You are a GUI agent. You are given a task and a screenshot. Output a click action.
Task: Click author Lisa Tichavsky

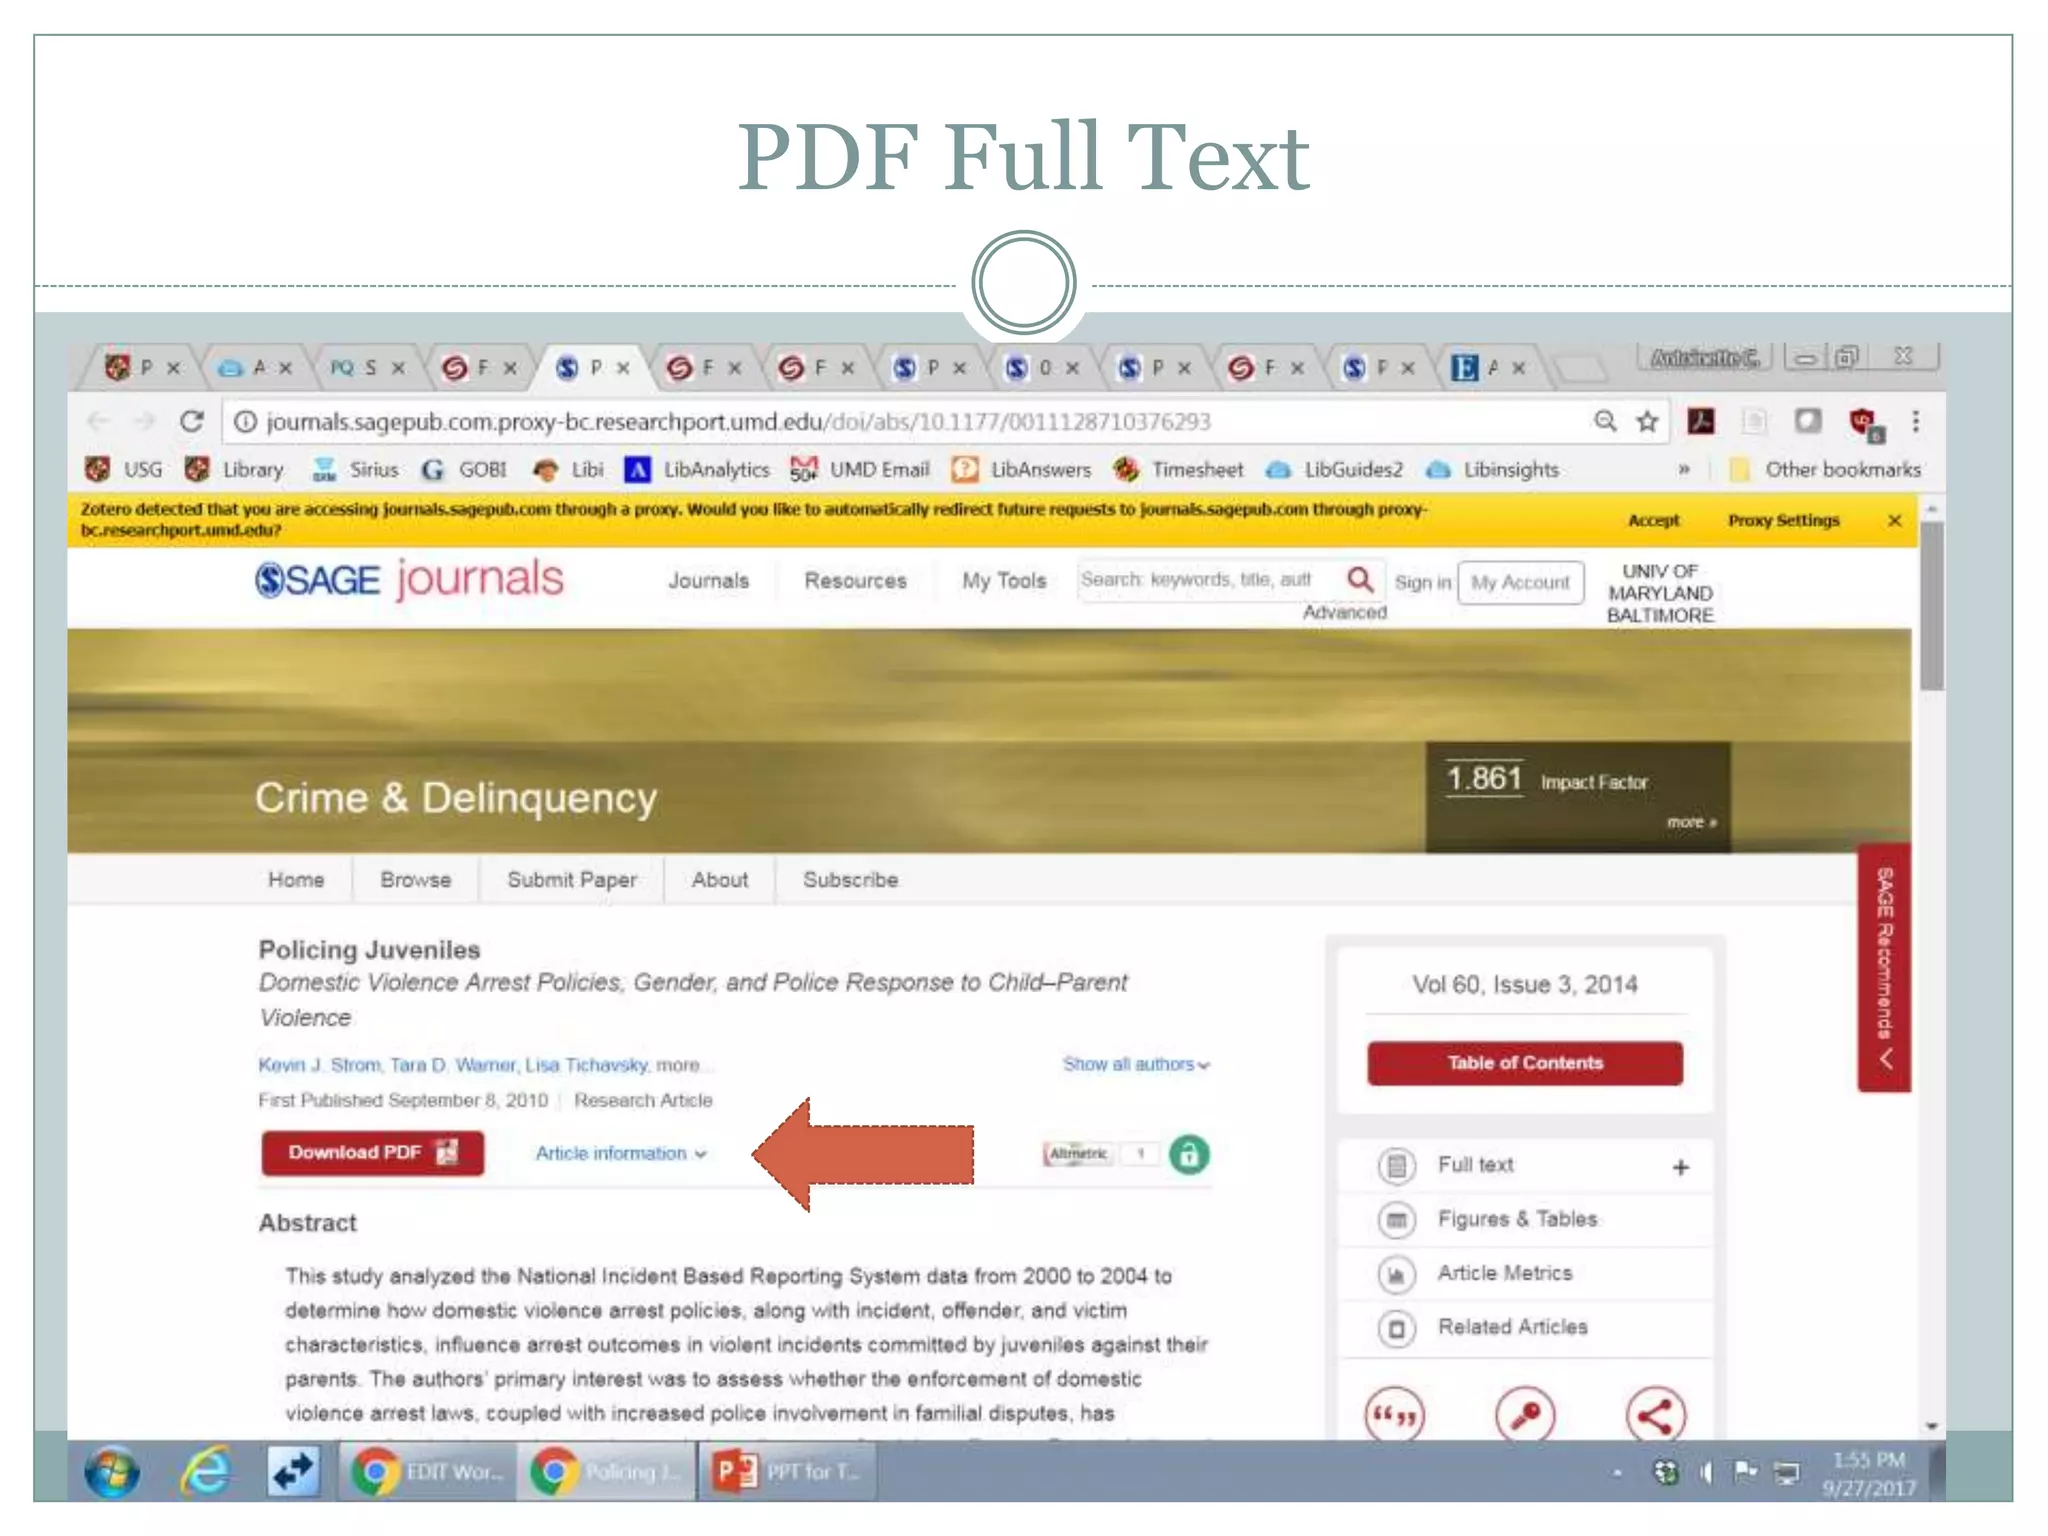[x=587, y=1065]
